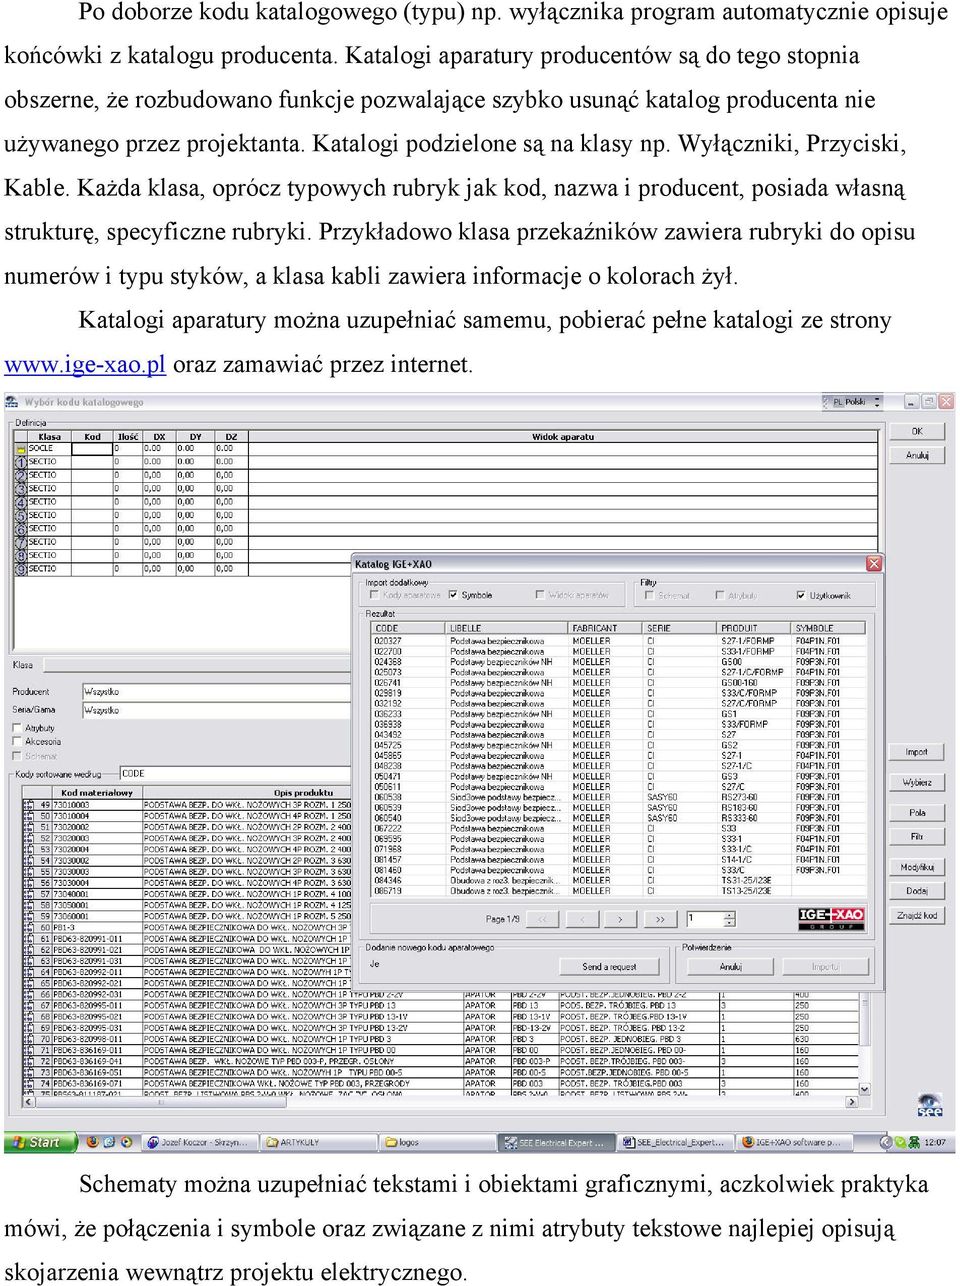This screenshot has height=1286, width=960.
Task: Click the Opis produktu column header
Action: pyautogui.click(x=304, y=793)
